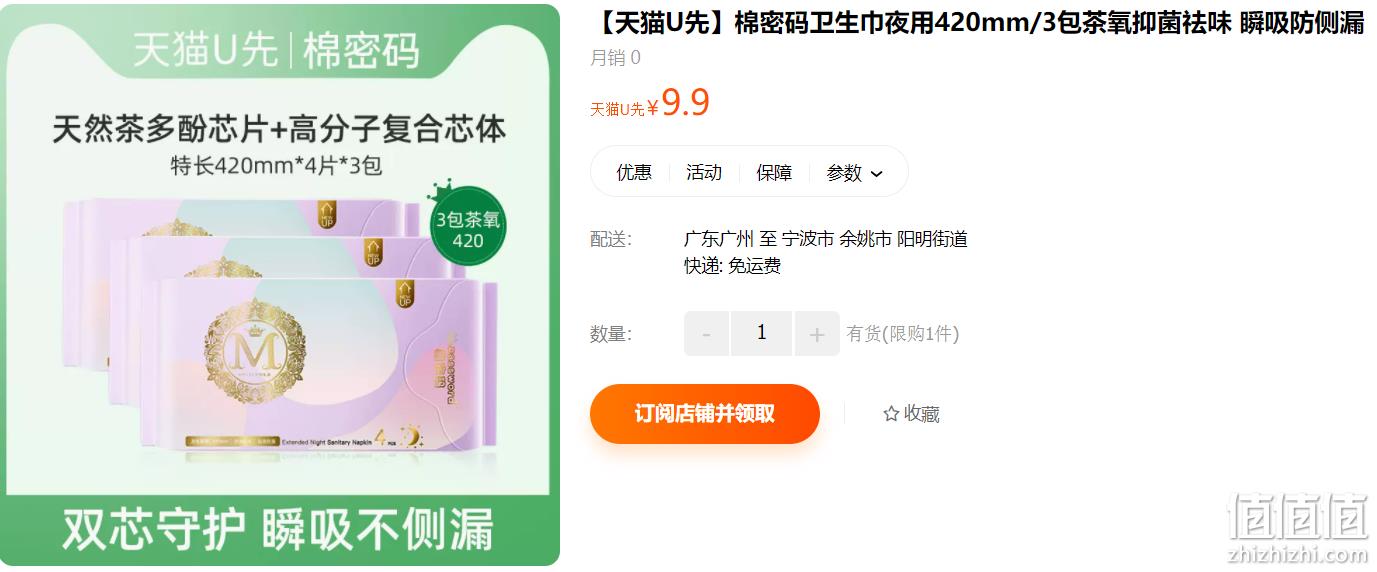Click the quantity input field
This screenshot has height=572, width=1377.
[762, 333]
